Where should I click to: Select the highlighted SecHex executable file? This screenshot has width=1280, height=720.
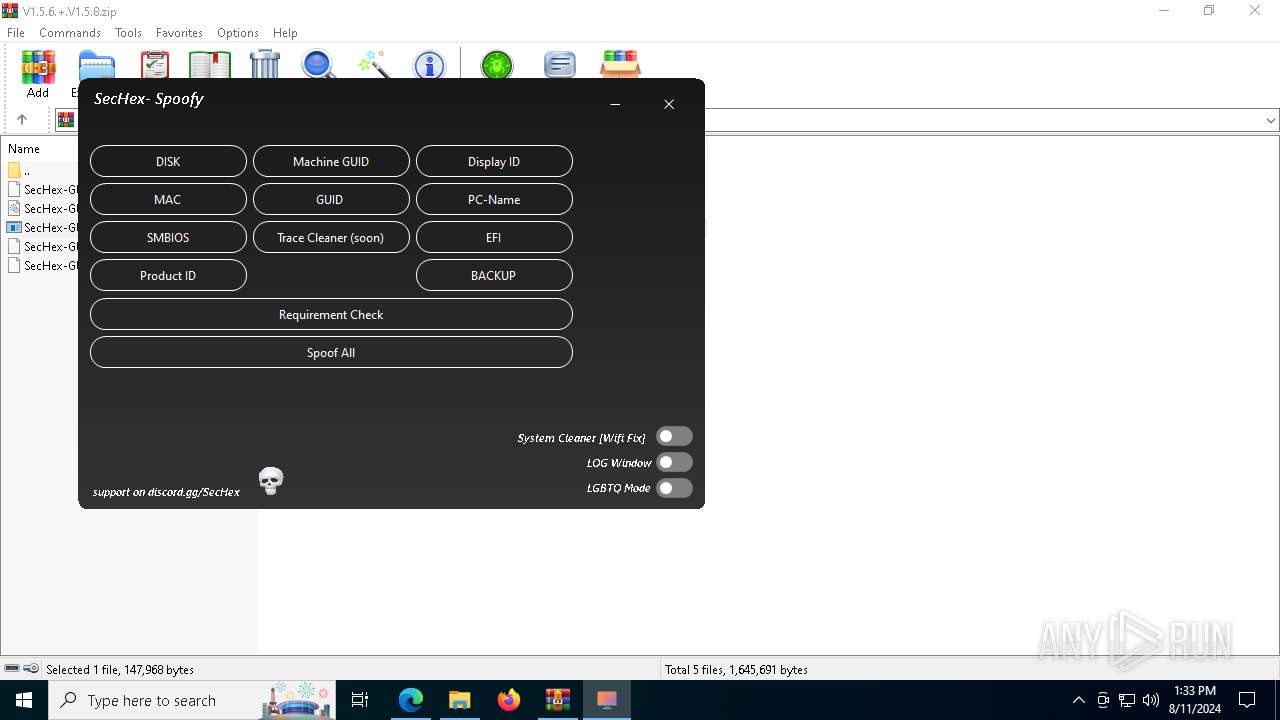[40, 227]
